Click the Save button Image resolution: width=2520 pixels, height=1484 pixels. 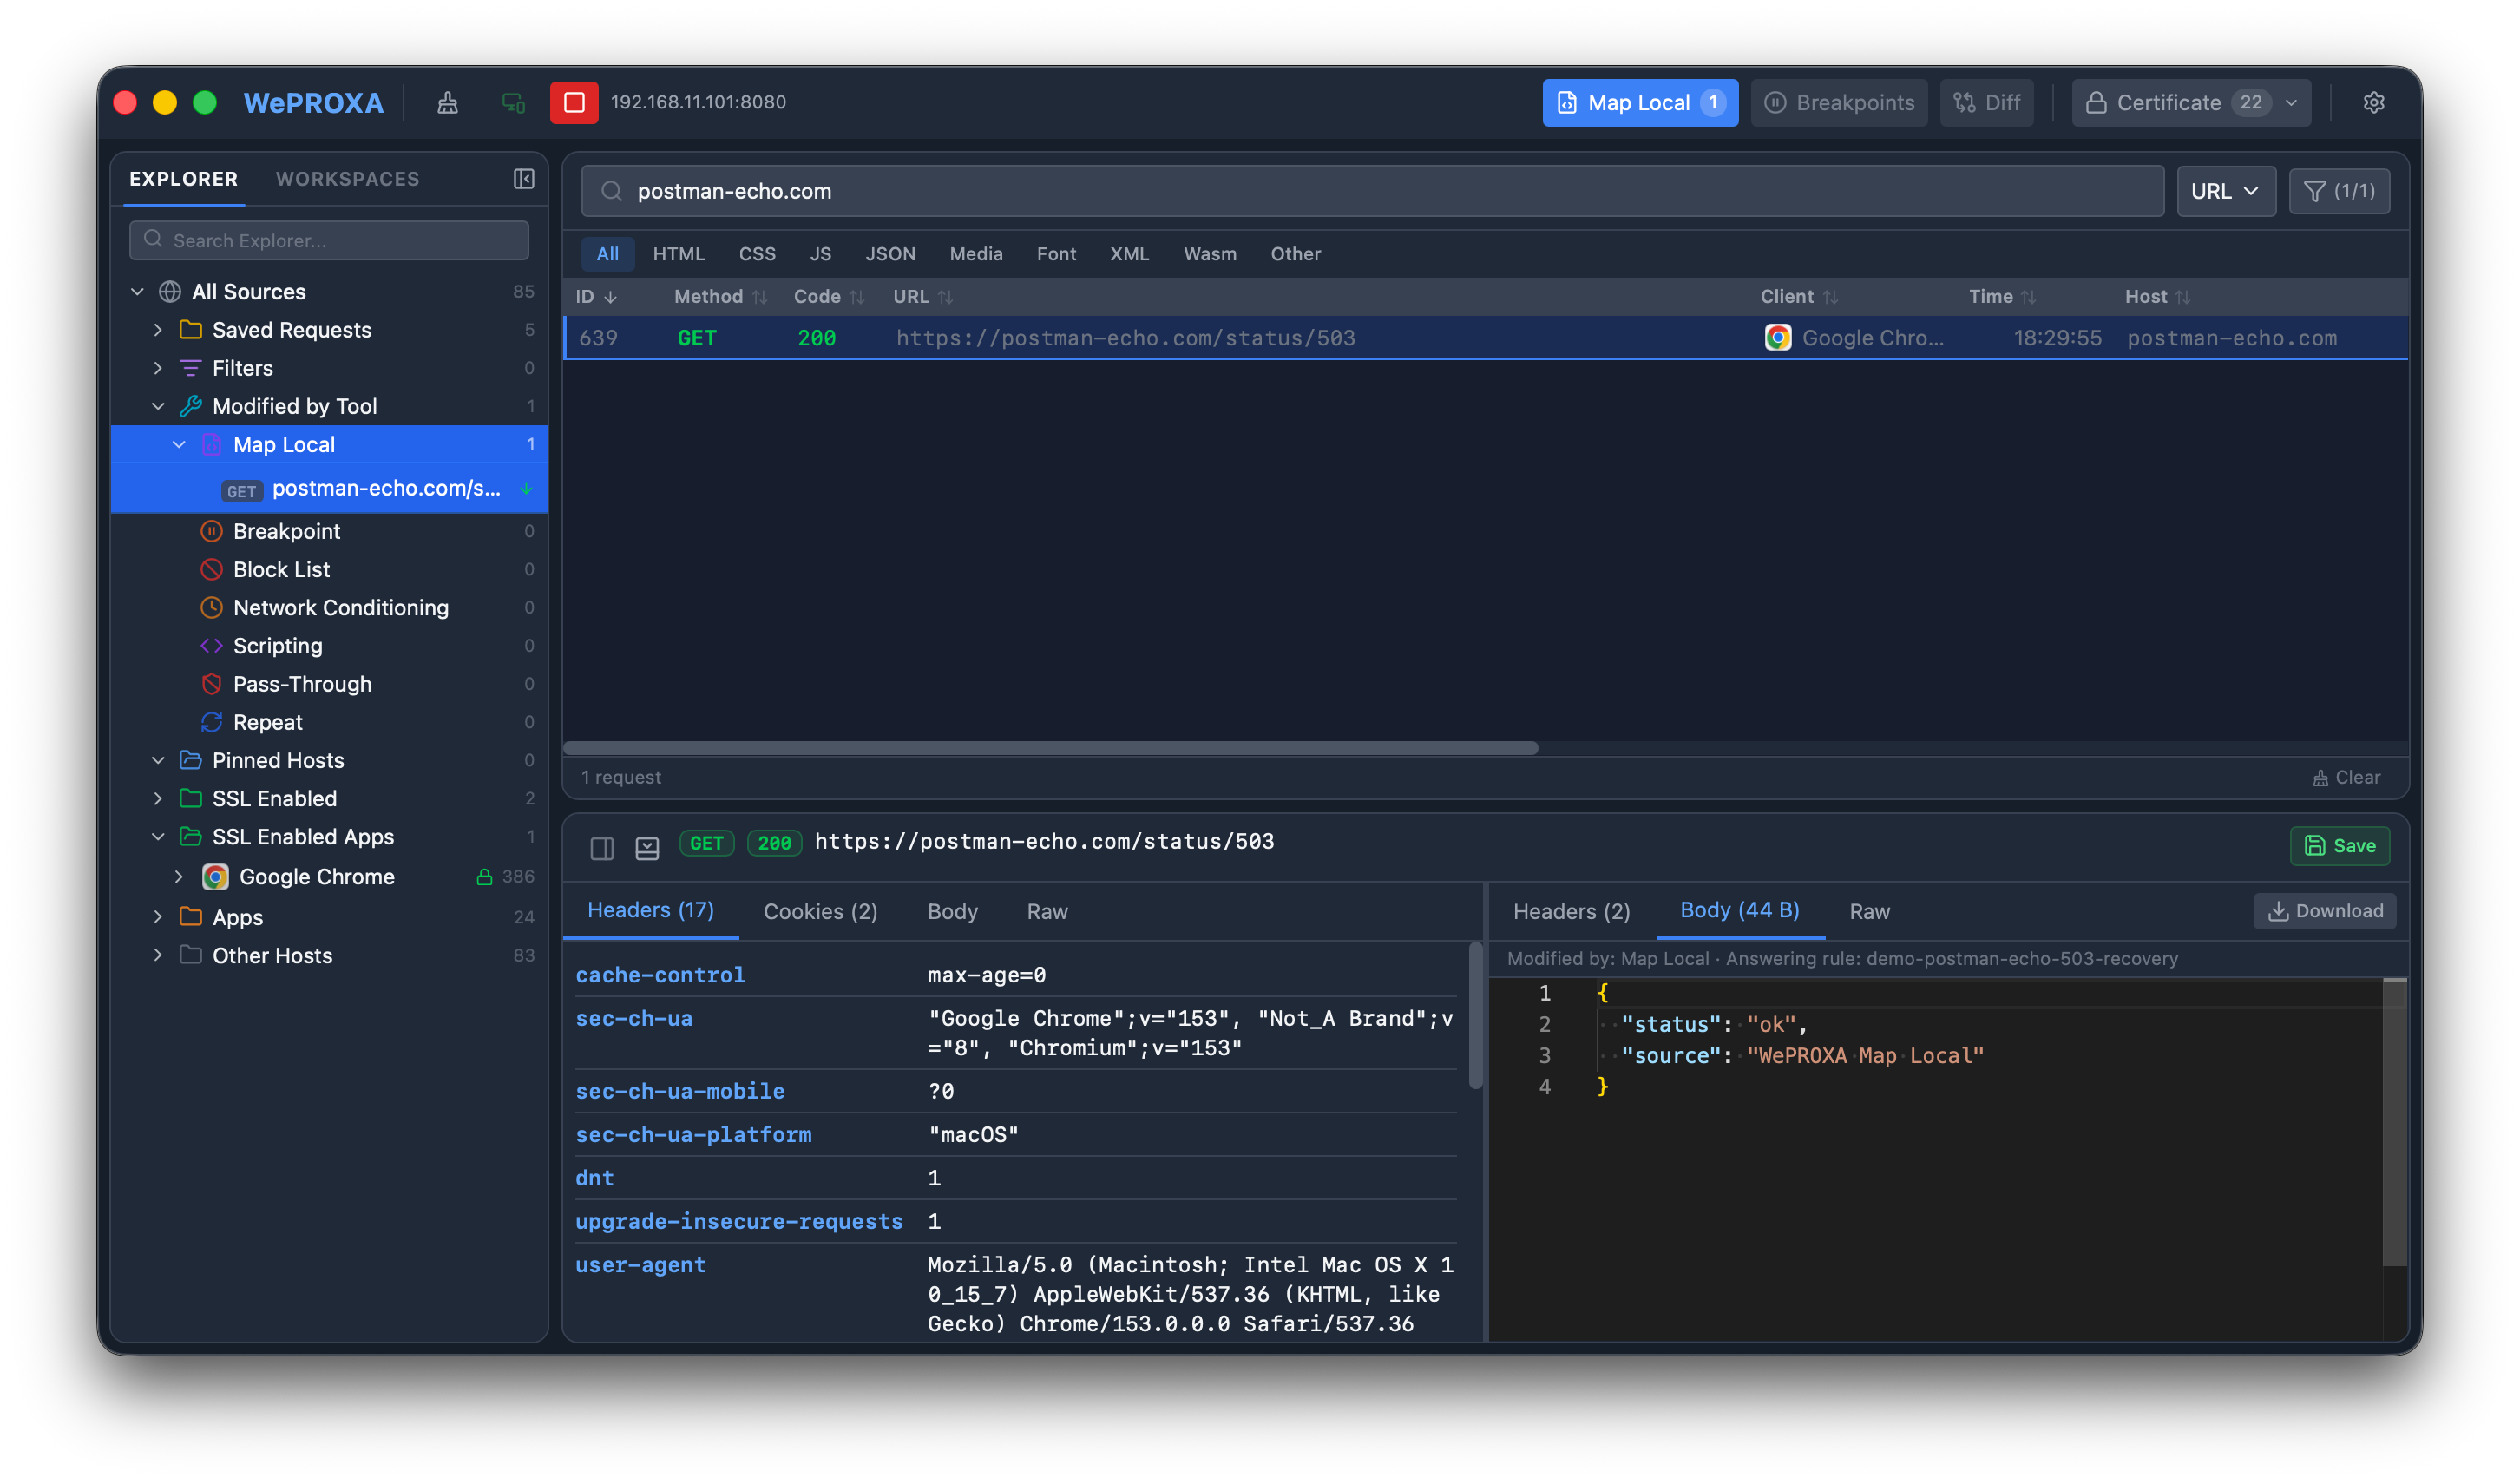pos(2339,846)
